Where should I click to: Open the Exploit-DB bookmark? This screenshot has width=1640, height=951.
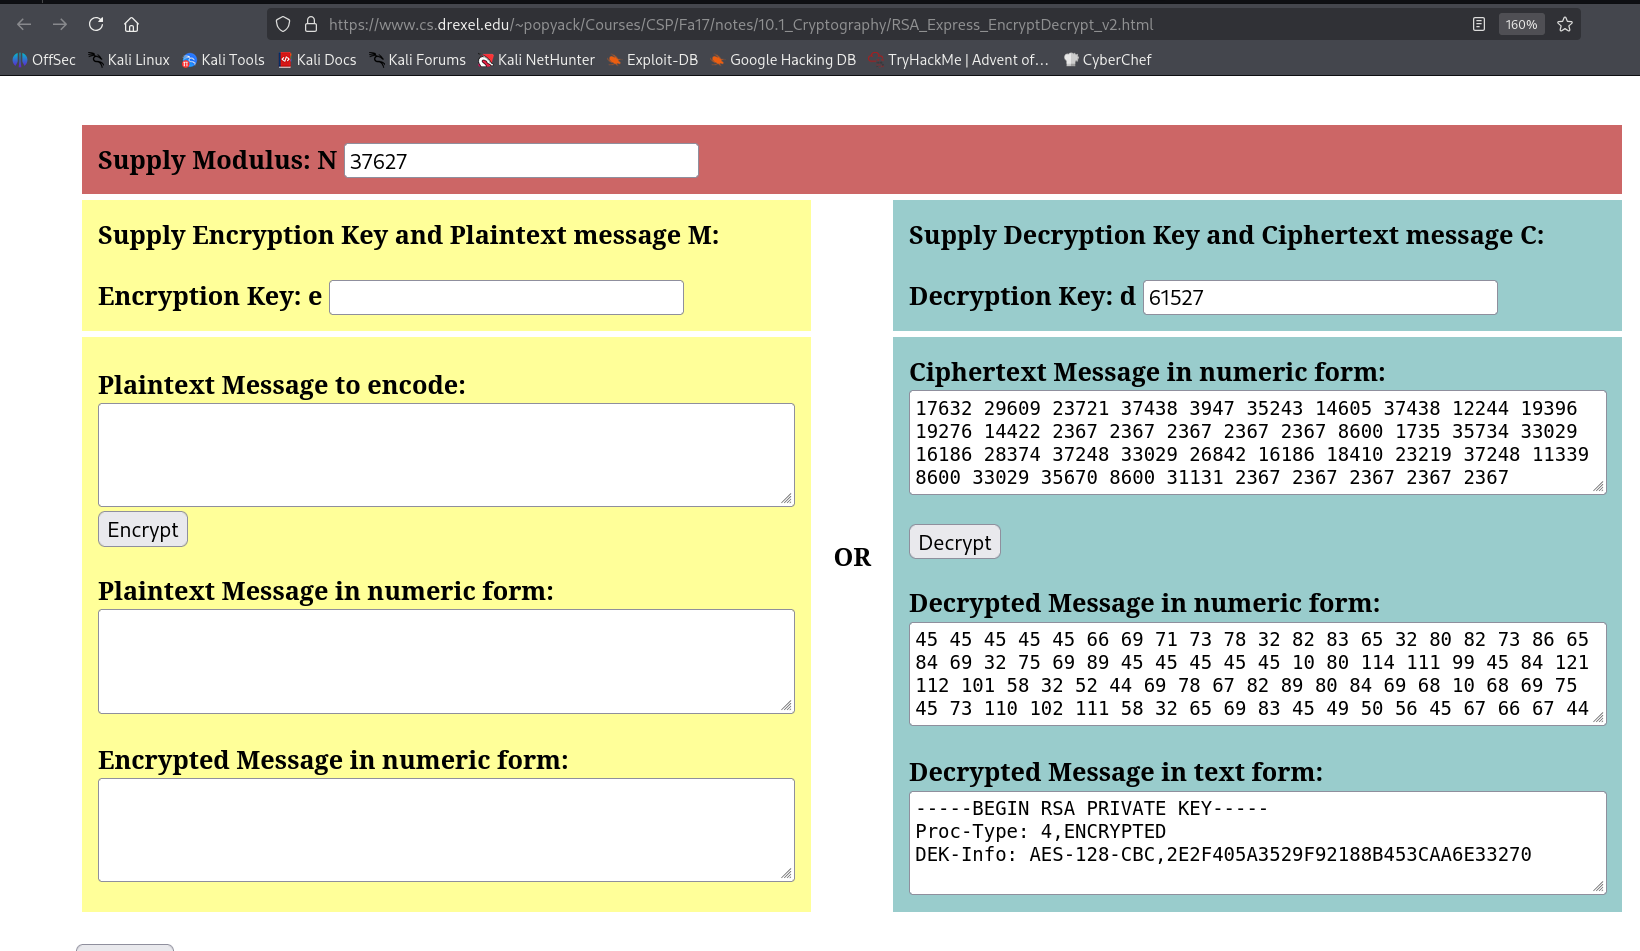click(652, 60)
